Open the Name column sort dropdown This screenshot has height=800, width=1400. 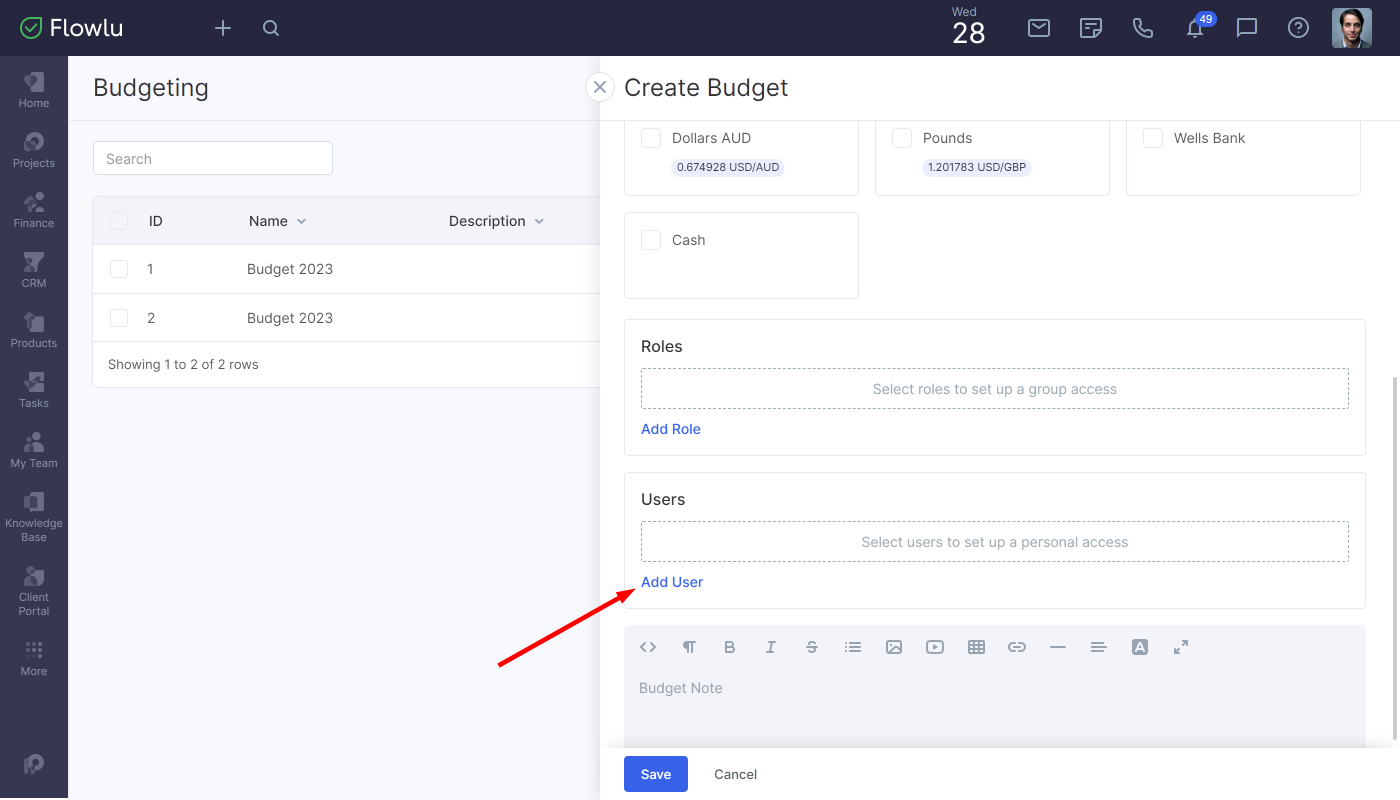pyautogui.click(x=301, y=221)
